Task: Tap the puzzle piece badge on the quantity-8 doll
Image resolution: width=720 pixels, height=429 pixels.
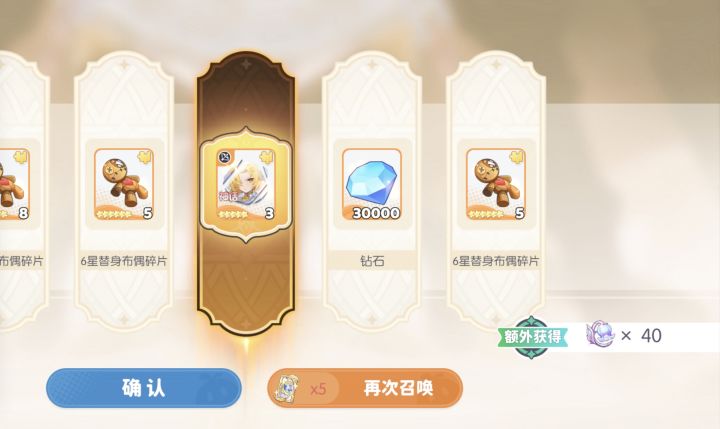Action: click(x=21, y=157)
